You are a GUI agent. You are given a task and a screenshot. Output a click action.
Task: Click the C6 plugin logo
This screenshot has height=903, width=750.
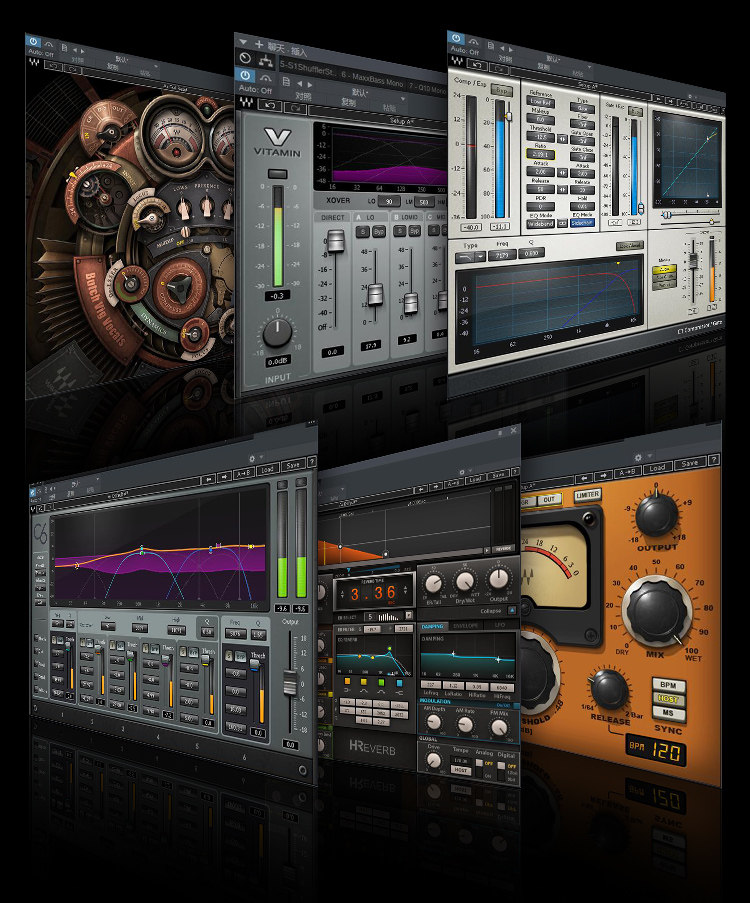(40, 532)
